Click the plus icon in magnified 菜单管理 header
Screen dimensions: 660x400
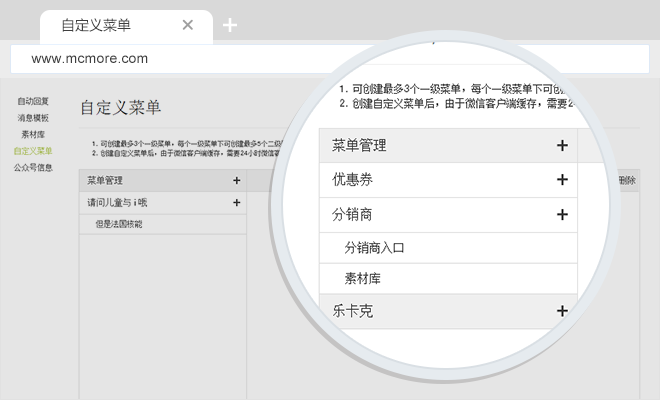point(562,146)
